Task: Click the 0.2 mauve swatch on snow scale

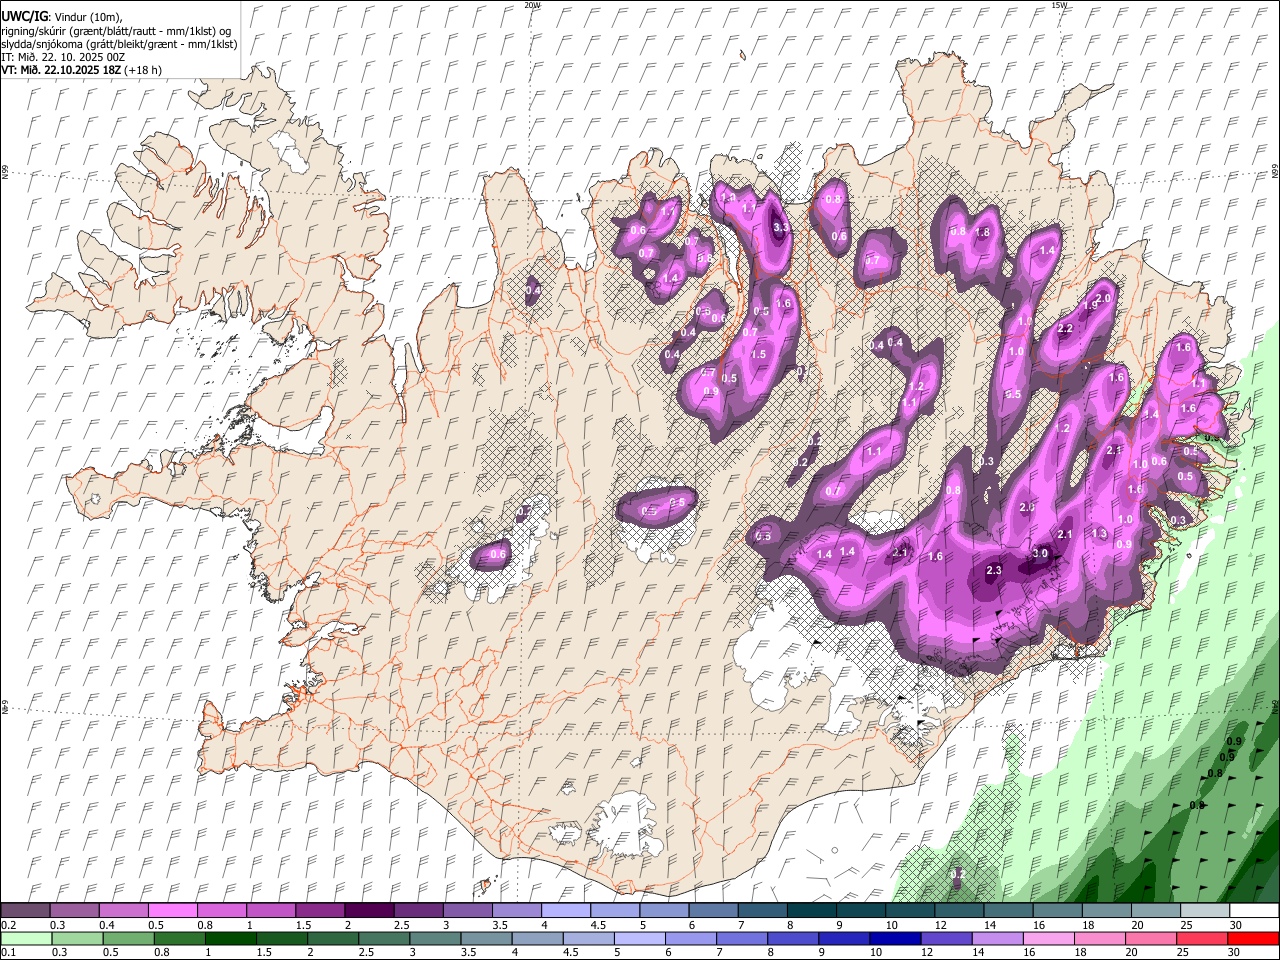Action: (25, 910)
